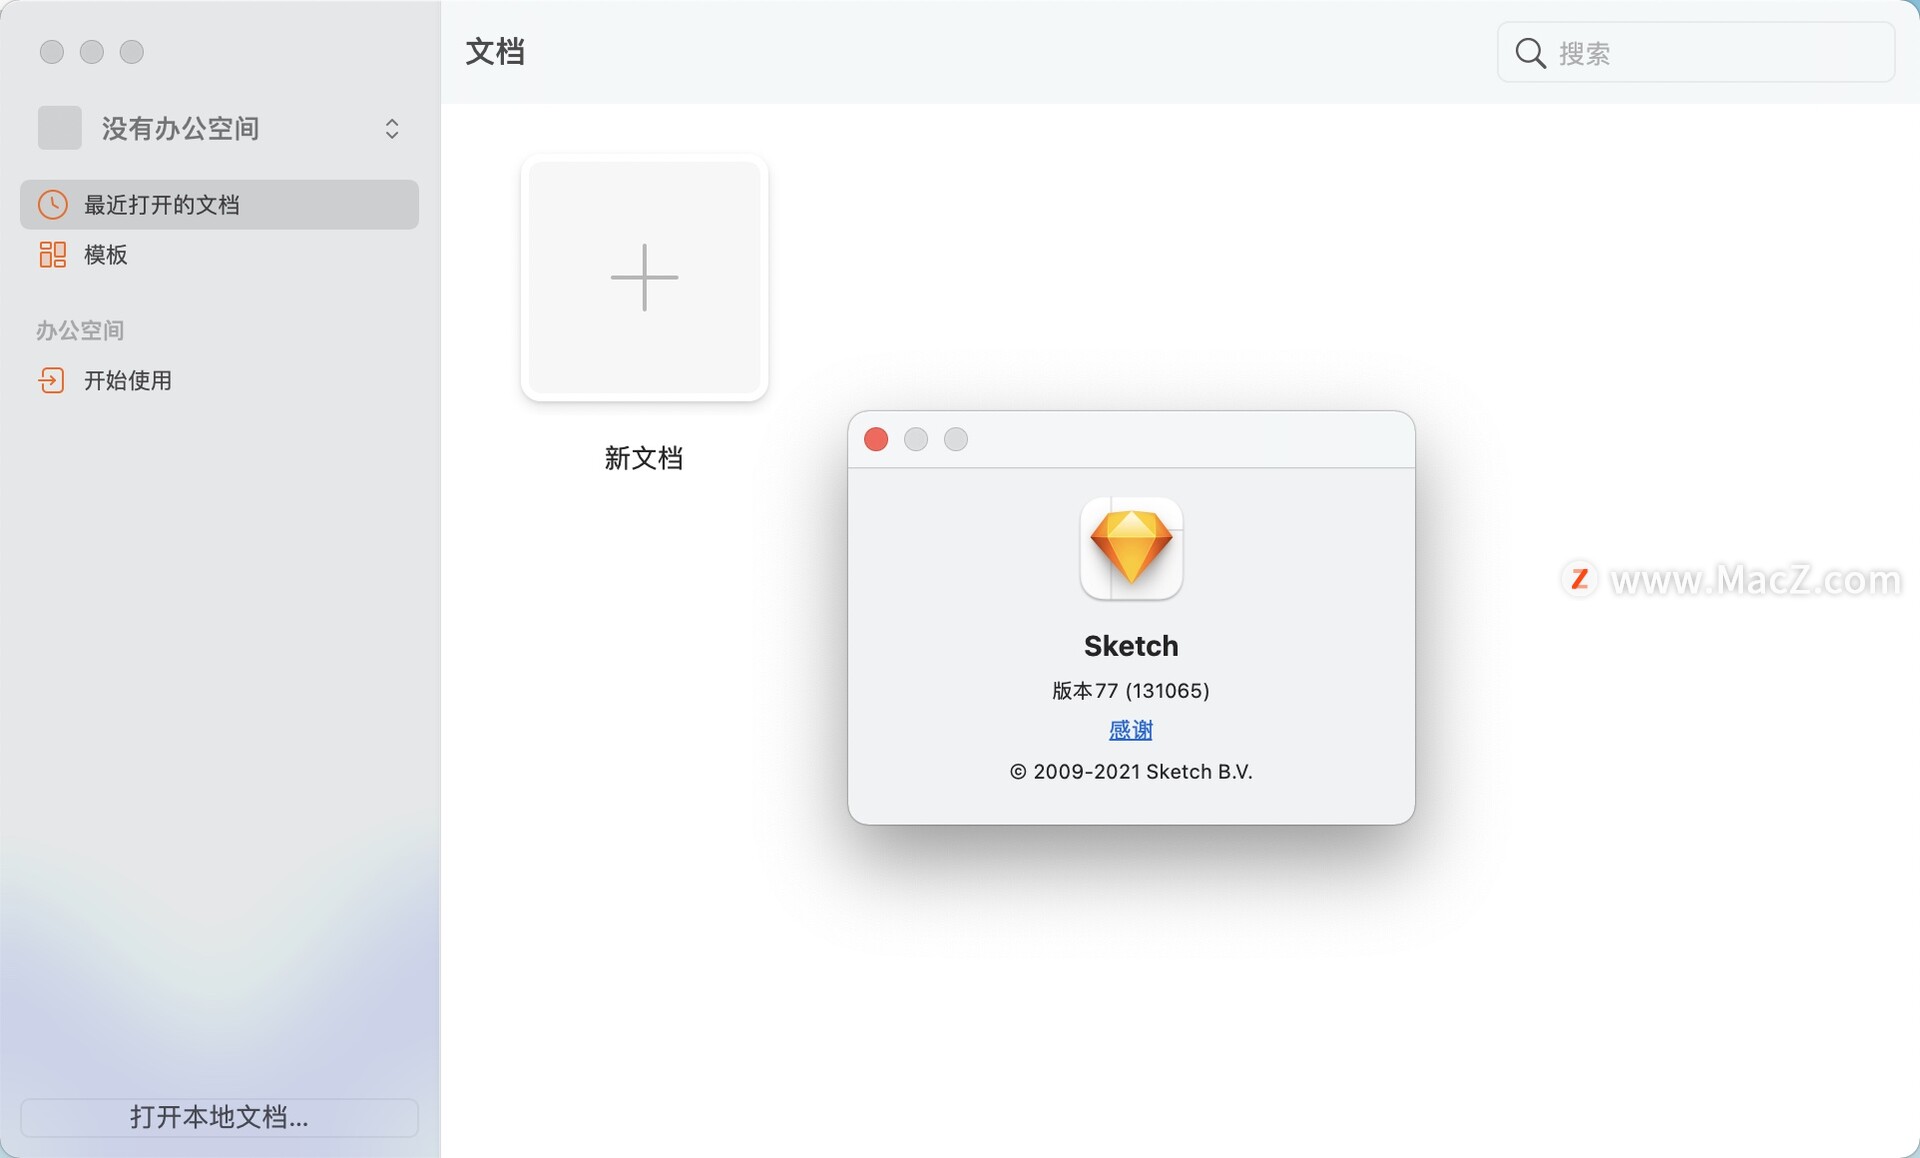Click the 办公空间 section header
This screenshot has height=1158, width=1920.
[80, 330]
